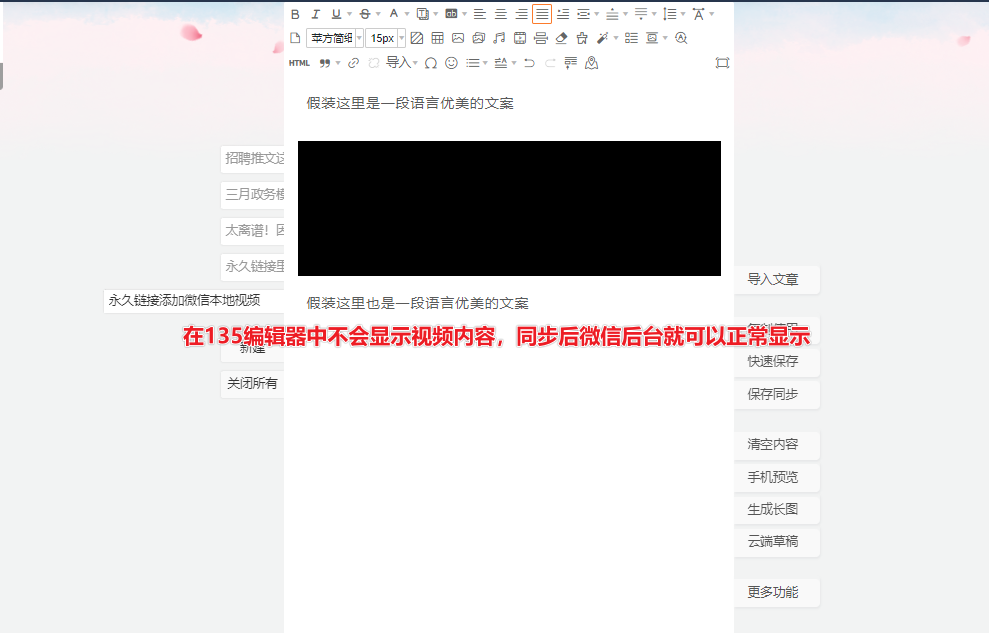Select the eraser clear-format tool
The image size is (989, 633).
561,38
